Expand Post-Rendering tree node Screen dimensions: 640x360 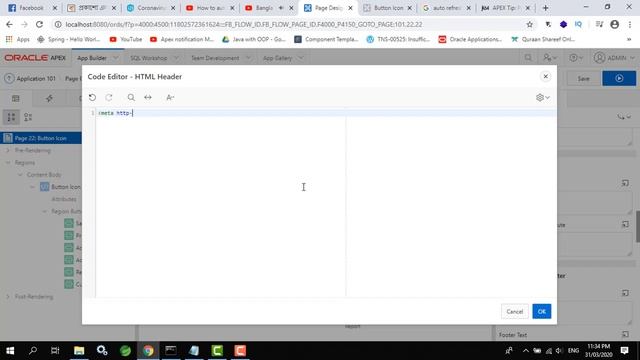[7, 297]
